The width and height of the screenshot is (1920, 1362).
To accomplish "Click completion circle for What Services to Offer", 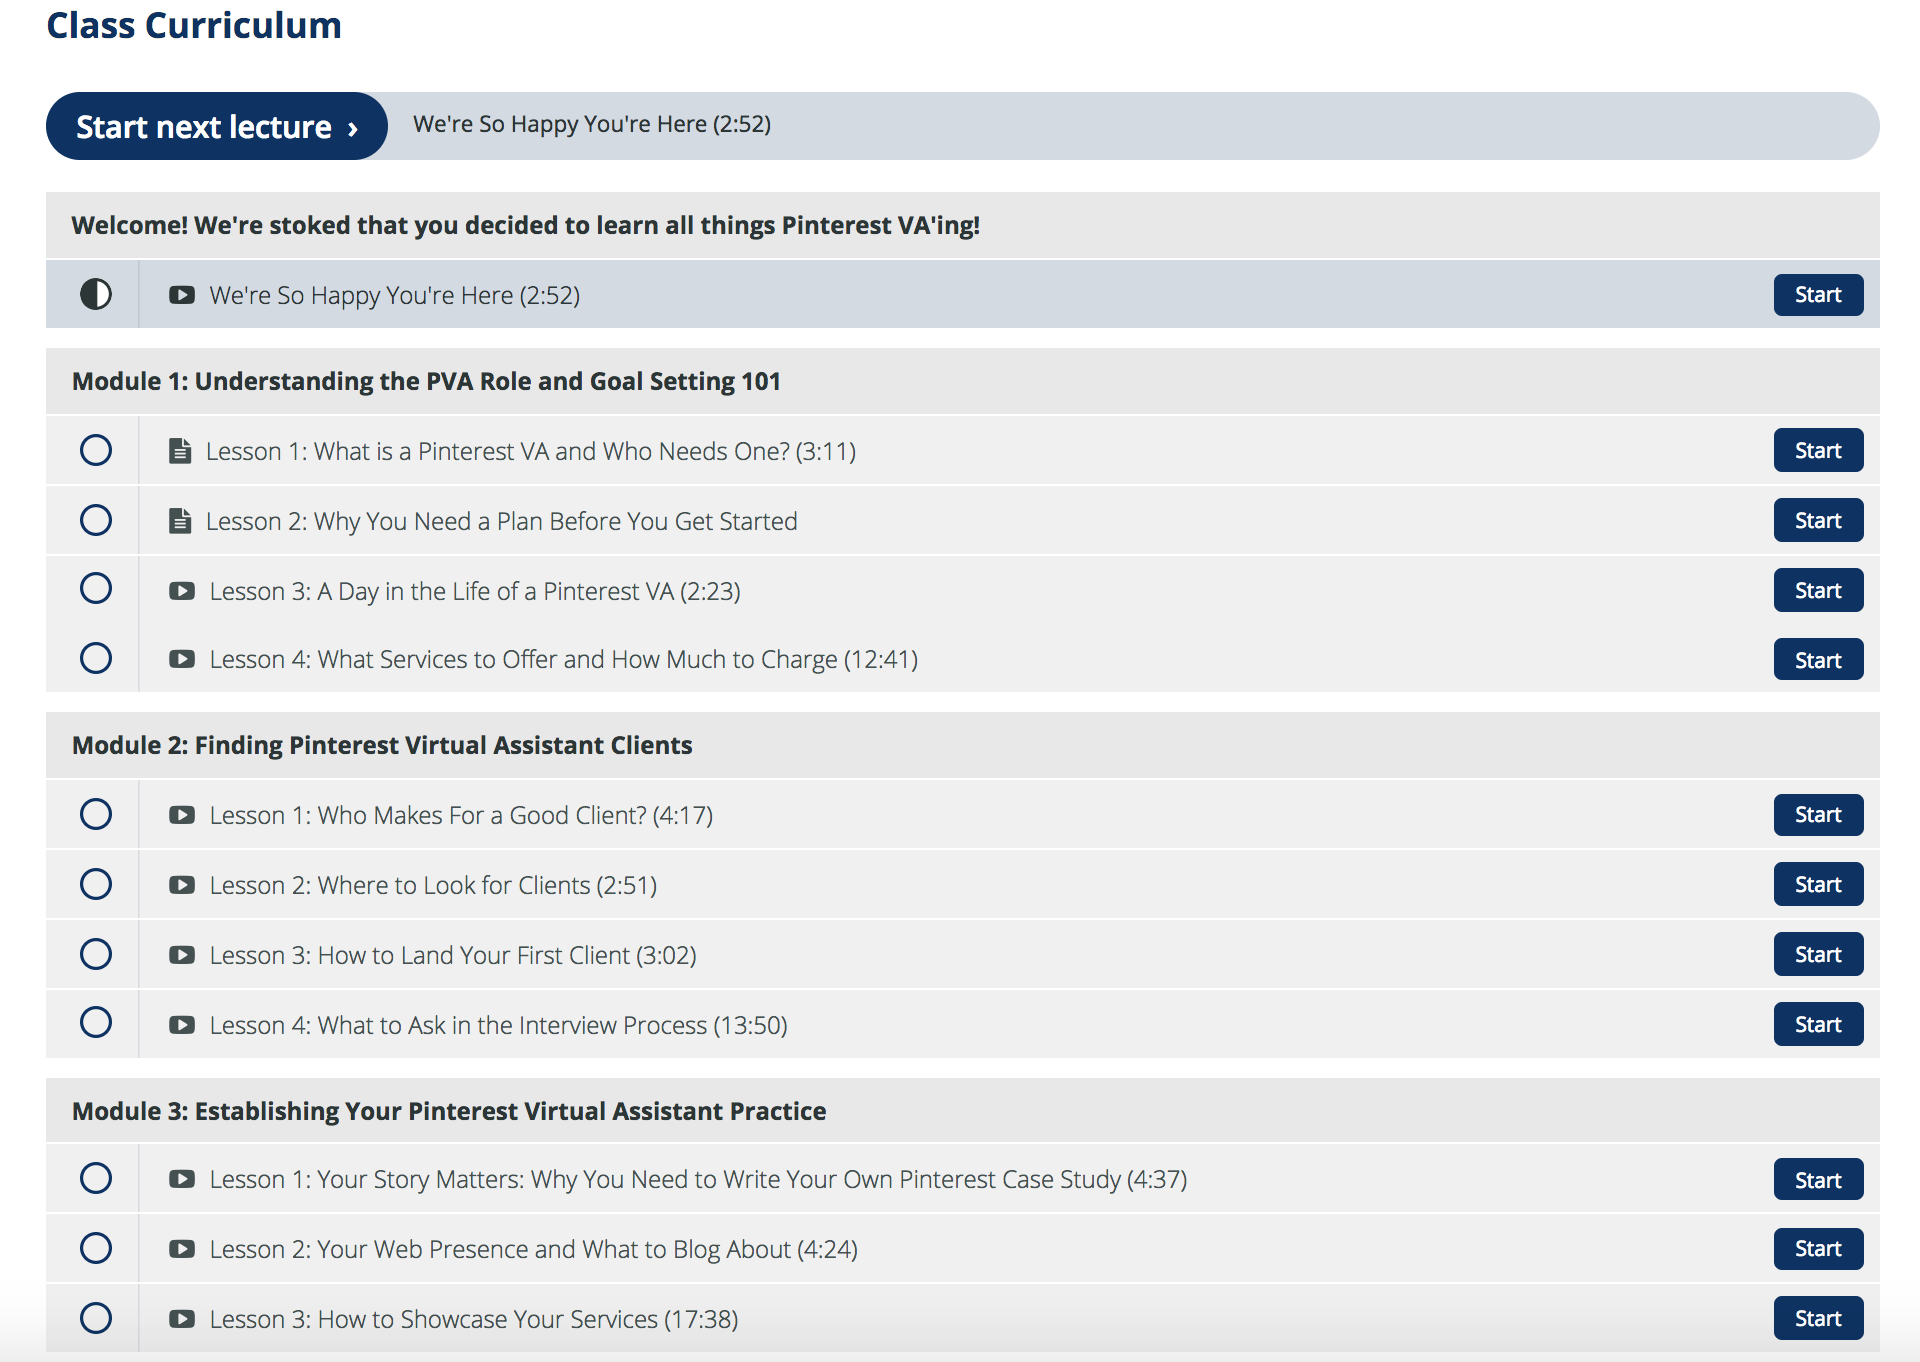I will click(96, 658).
